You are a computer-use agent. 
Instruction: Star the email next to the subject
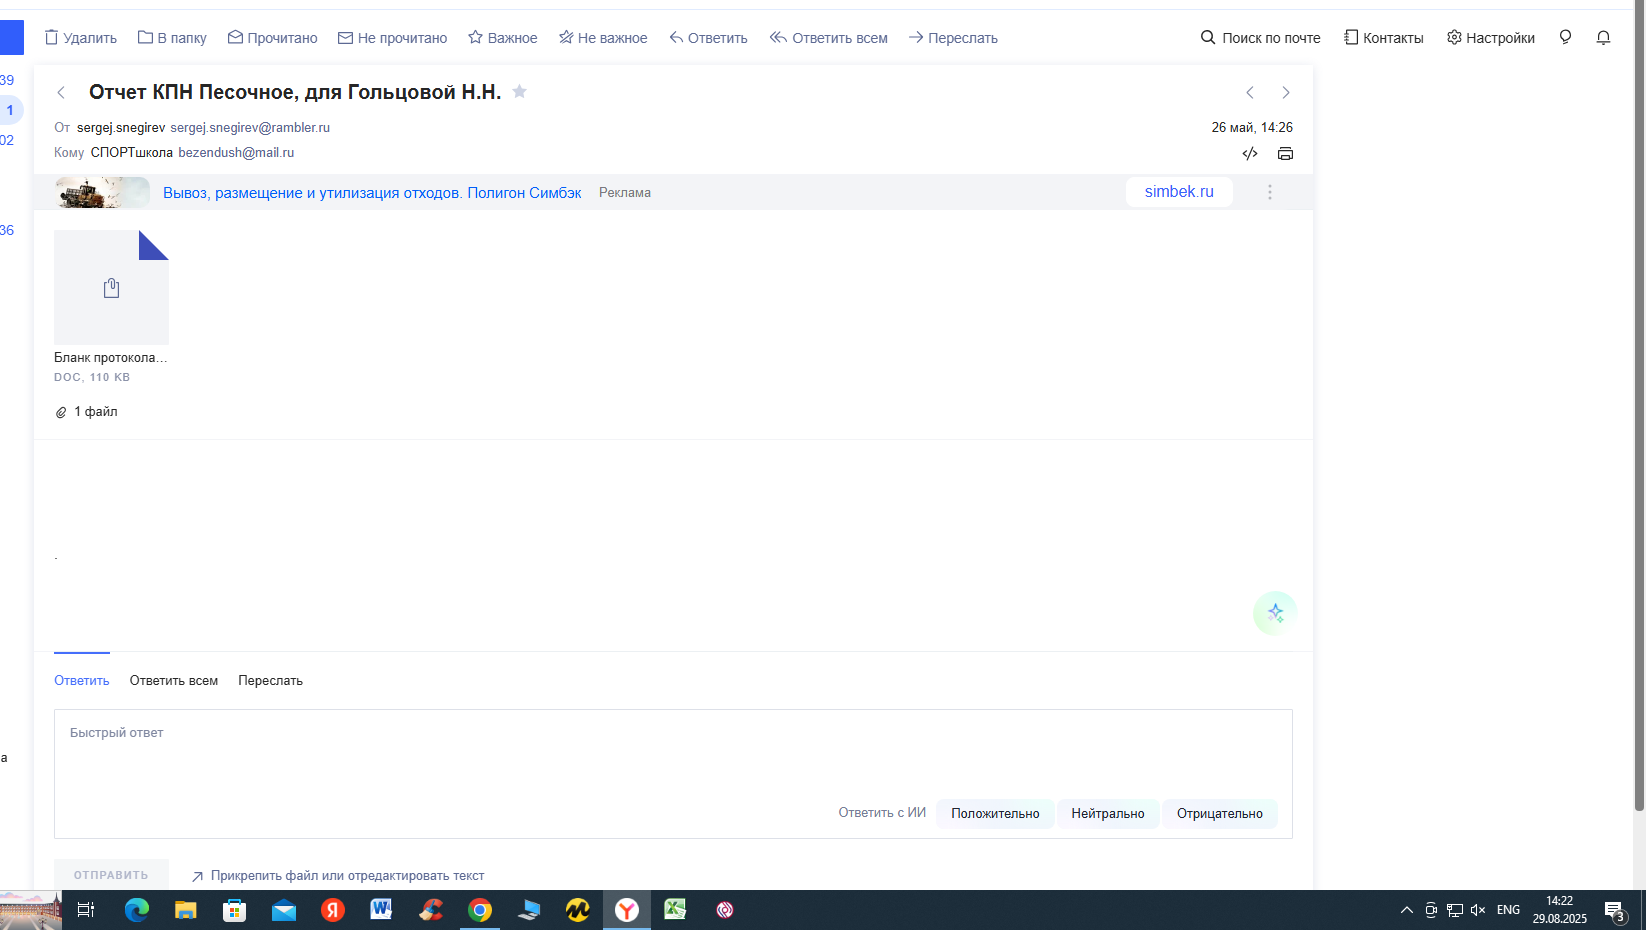tap(519, 92)
